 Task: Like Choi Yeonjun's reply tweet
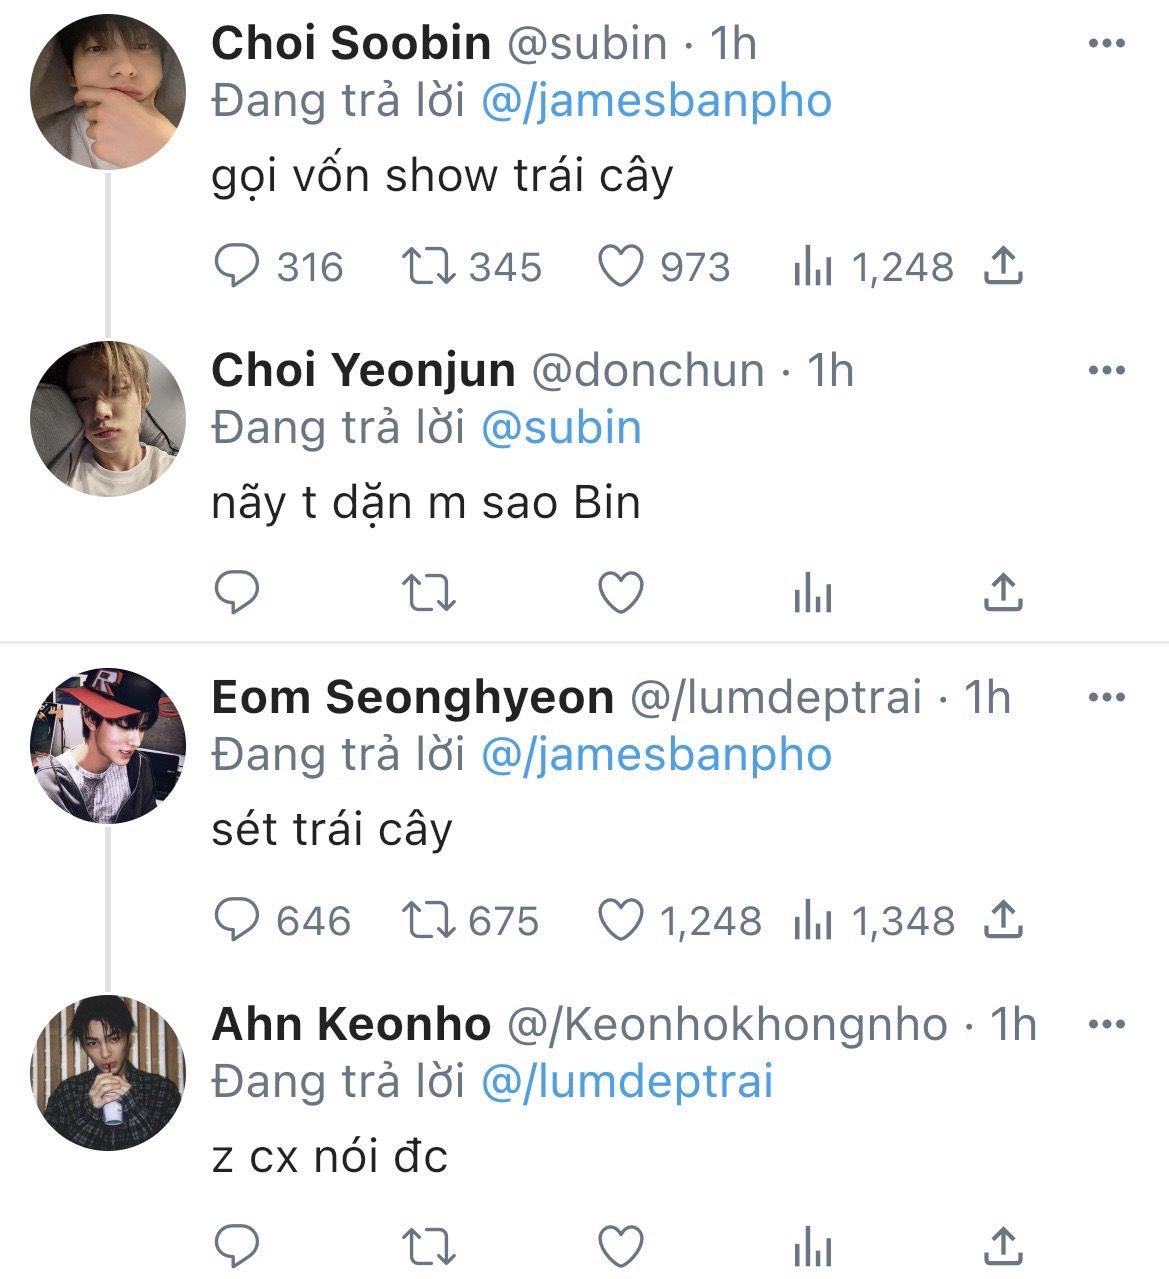620,594
